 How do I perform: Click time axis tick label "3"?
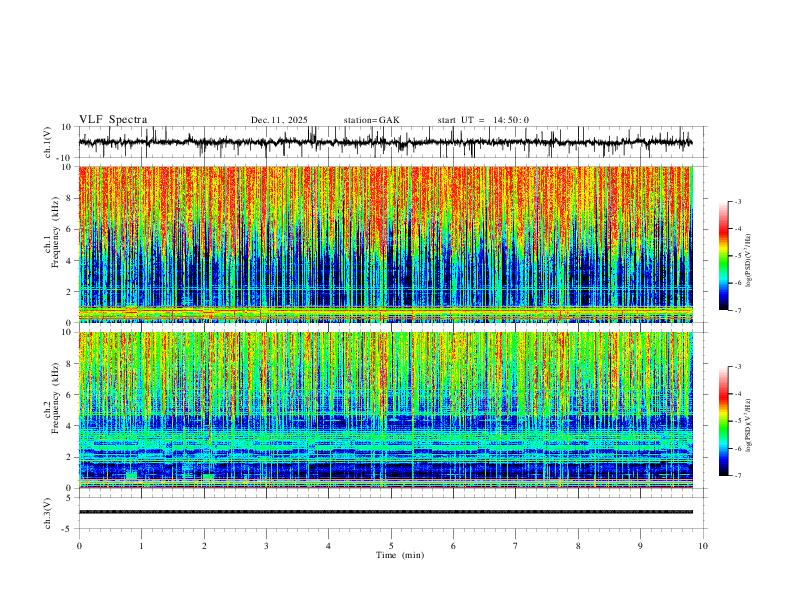pos(266,546)
